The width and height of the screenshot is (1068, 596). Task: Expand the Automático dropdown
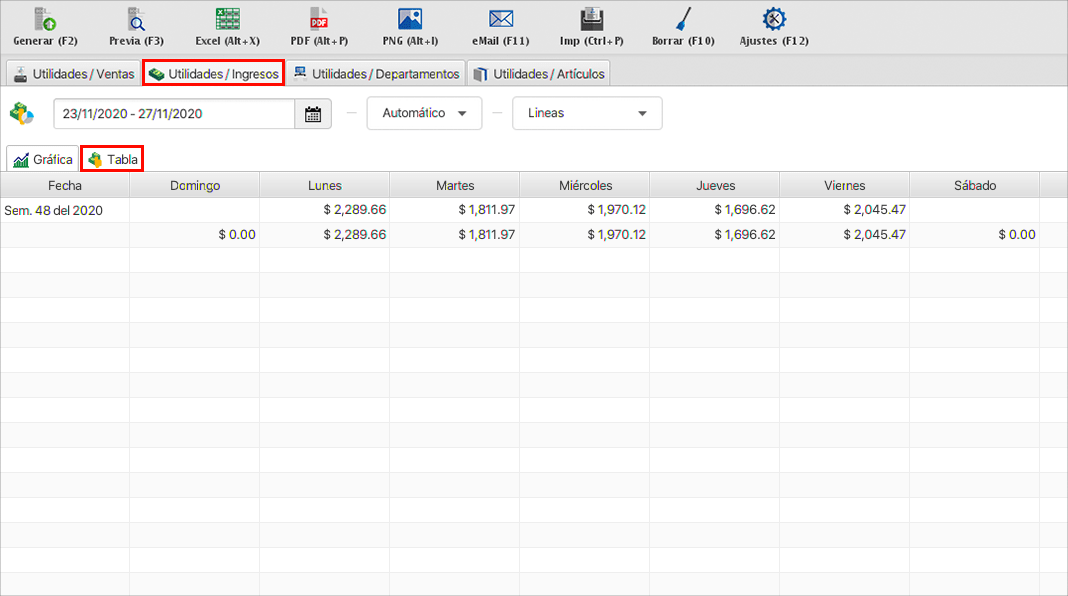[424, 114]
